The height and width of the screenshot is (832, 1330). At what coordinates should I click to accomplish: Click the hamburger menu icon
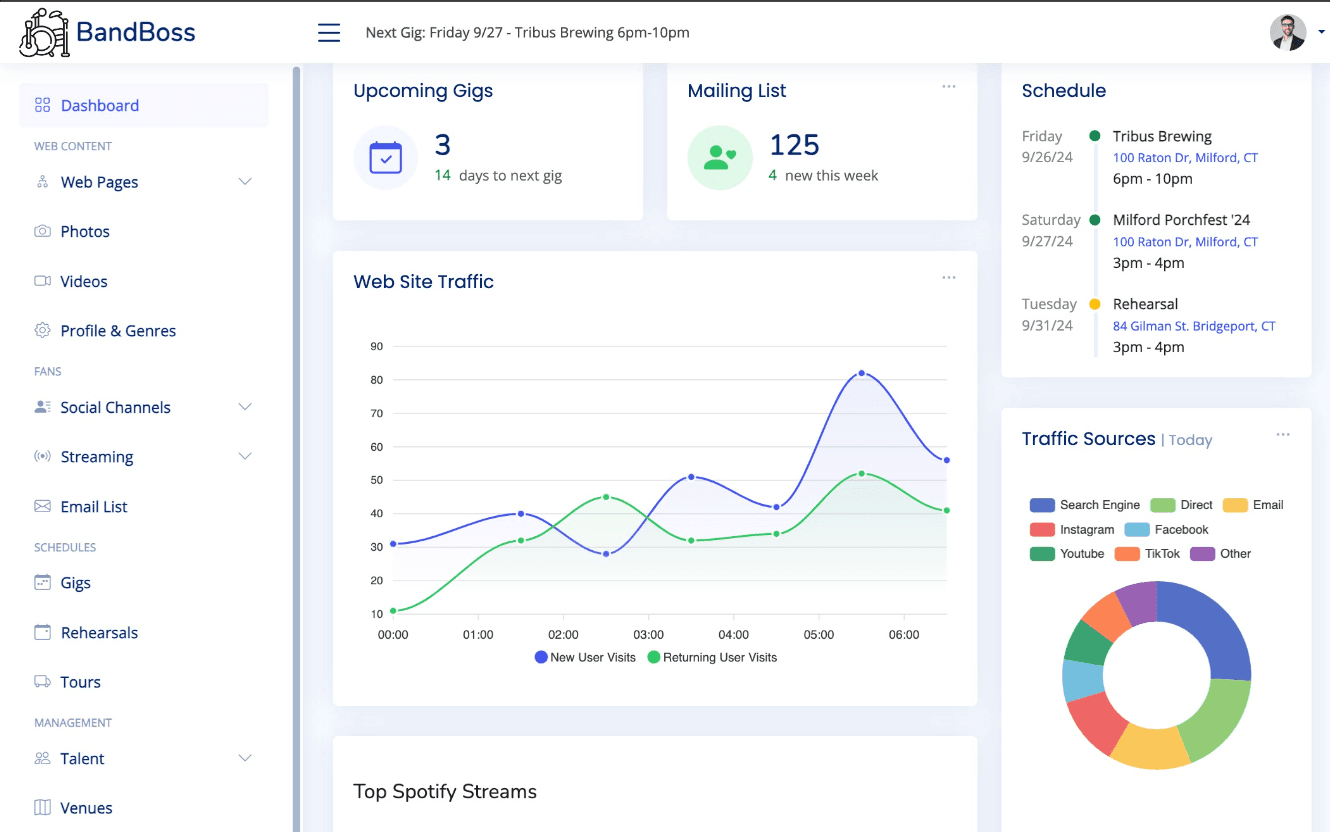[329, 33]
